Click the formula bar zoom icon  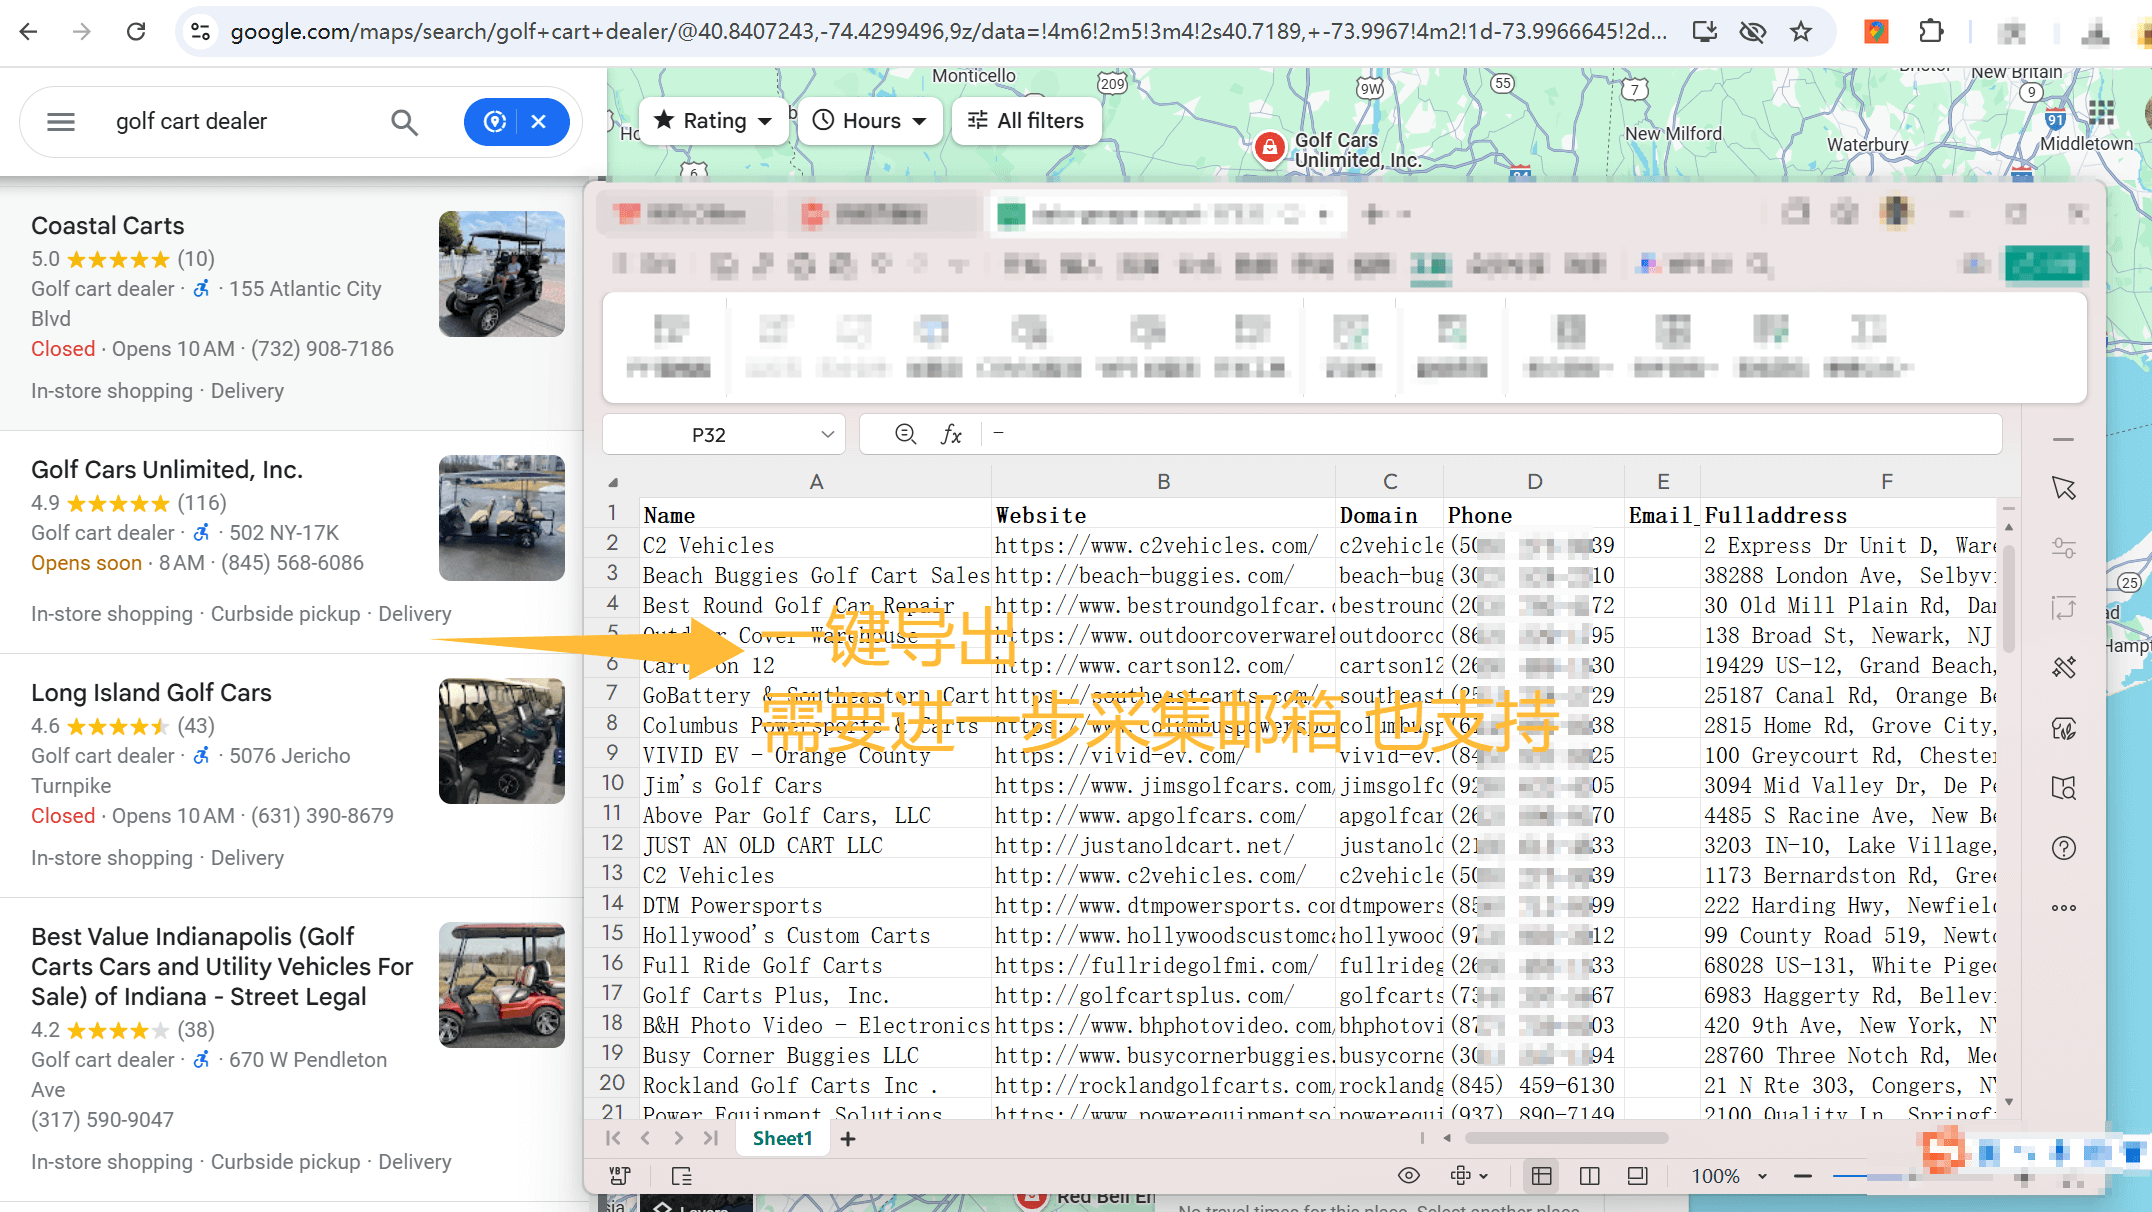tap(905, 434)
